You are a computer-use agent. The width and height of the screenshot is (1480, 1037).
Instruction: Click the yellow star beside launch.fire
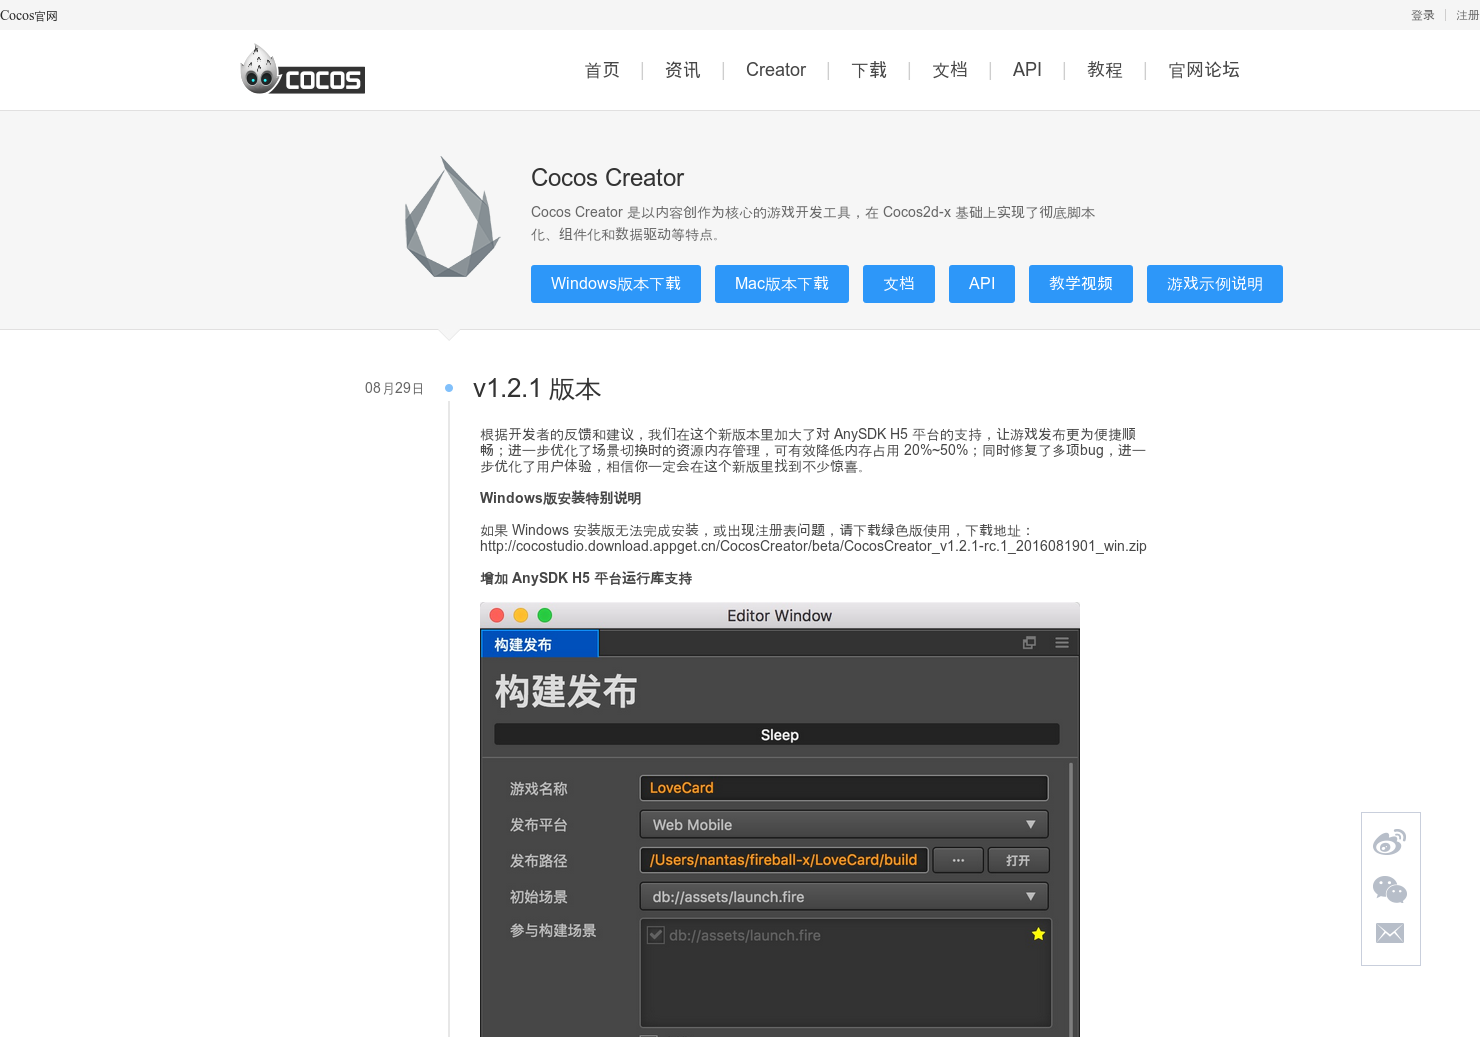coord(1038,934)
